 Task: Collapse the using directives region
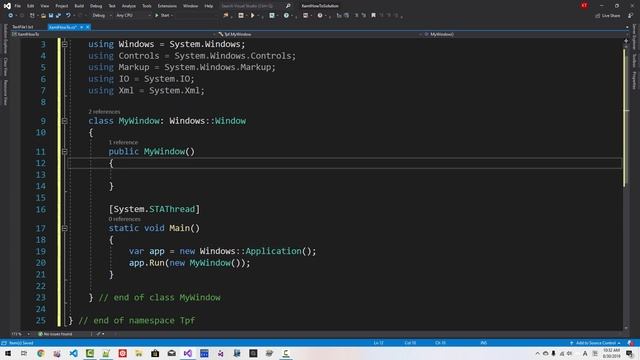(x=64, y=44)
